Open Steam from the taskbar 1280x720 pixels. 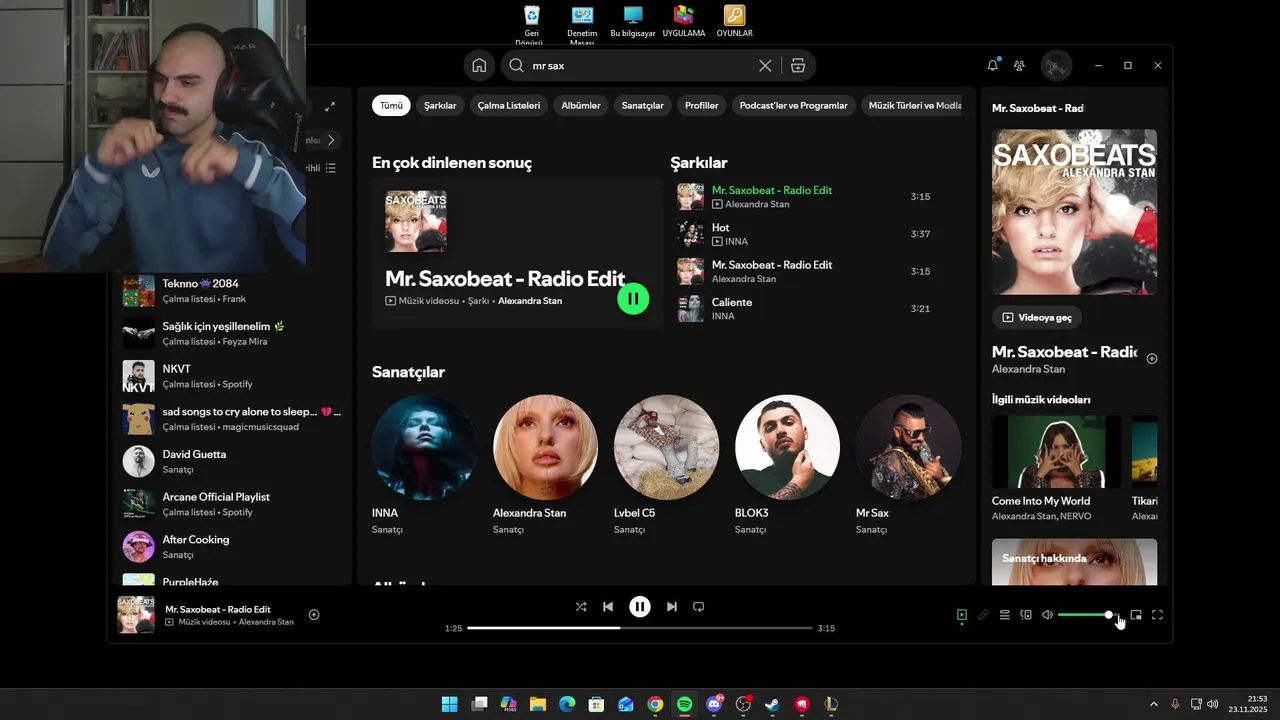click(772, 704)
